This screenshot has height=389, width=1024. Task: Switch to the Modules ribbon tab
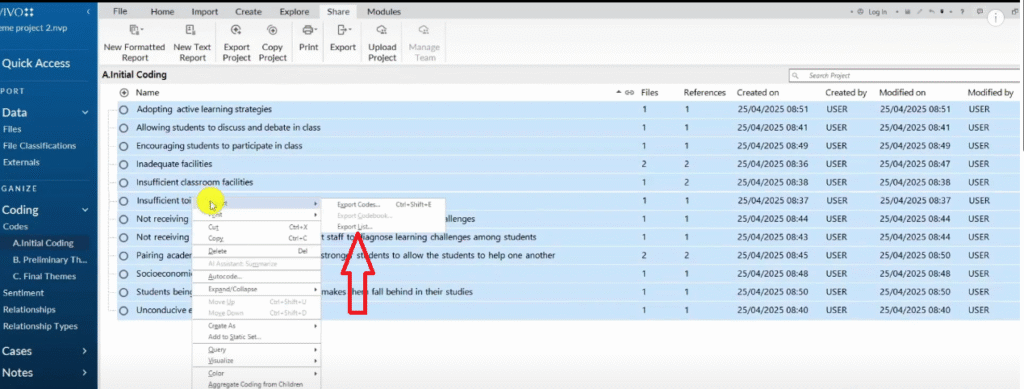(384, 12)
